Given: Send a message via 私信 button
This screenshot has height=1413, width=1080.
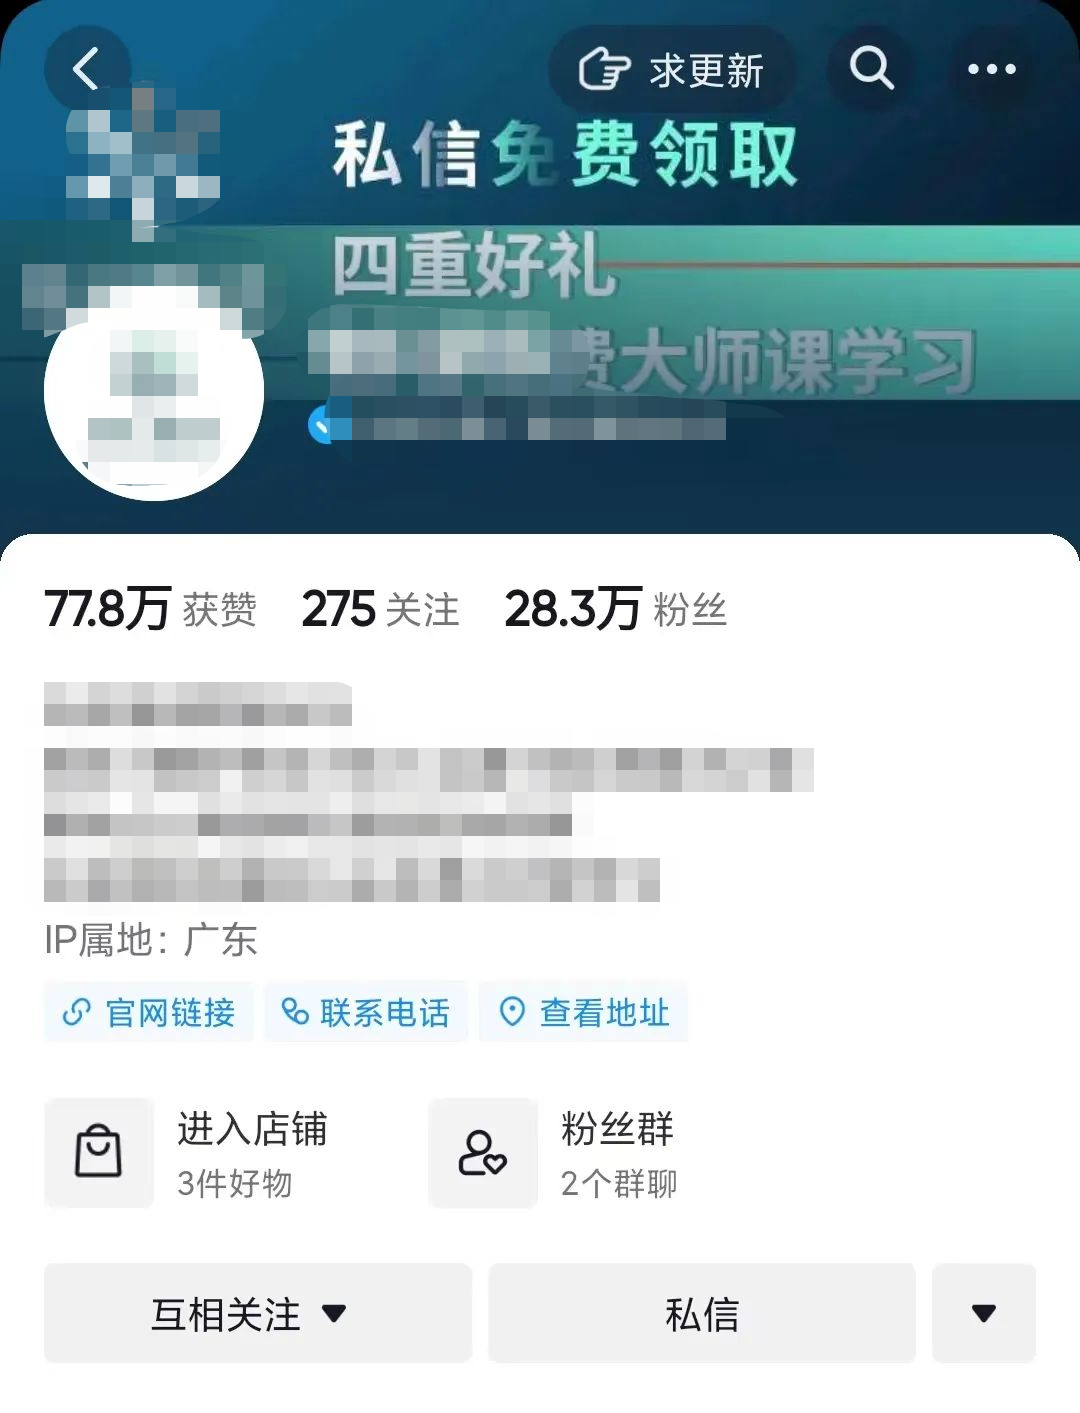Looking at the screenshot, I should 702,1313.
